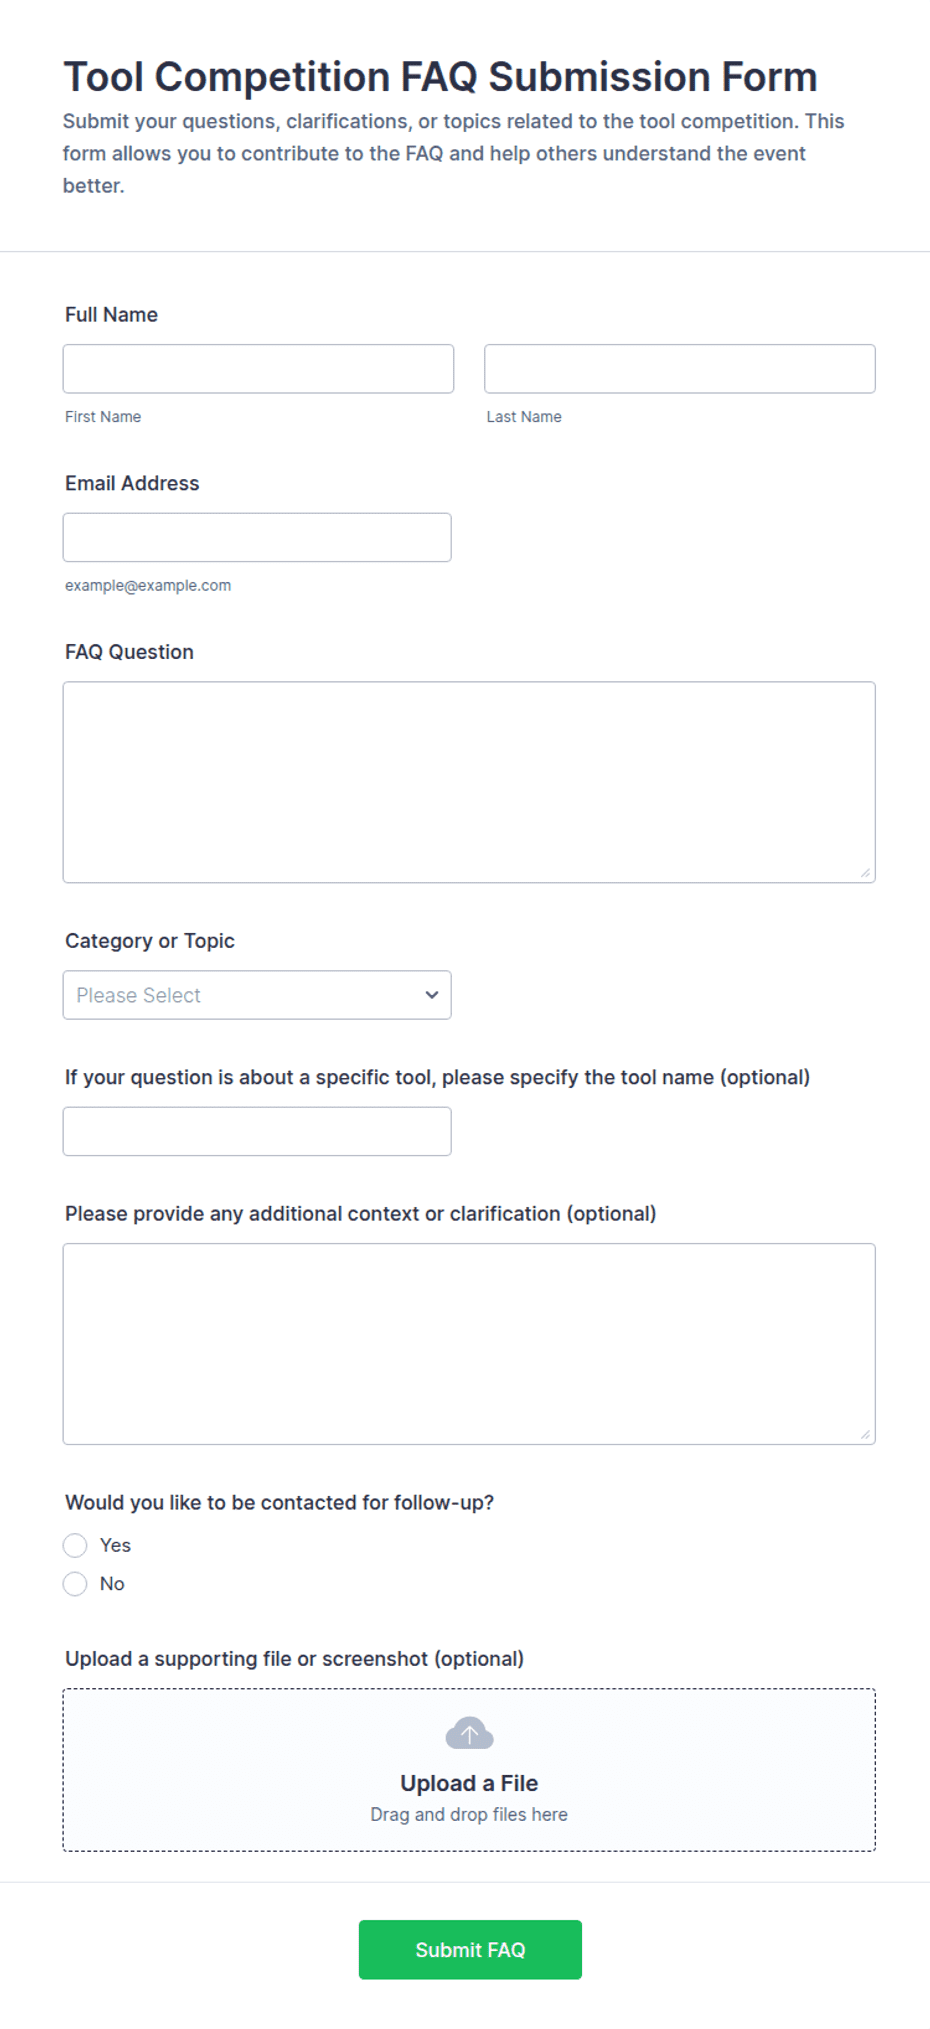Click the Submit FAQ button

pyautogui.click(x=470, y=1950)
